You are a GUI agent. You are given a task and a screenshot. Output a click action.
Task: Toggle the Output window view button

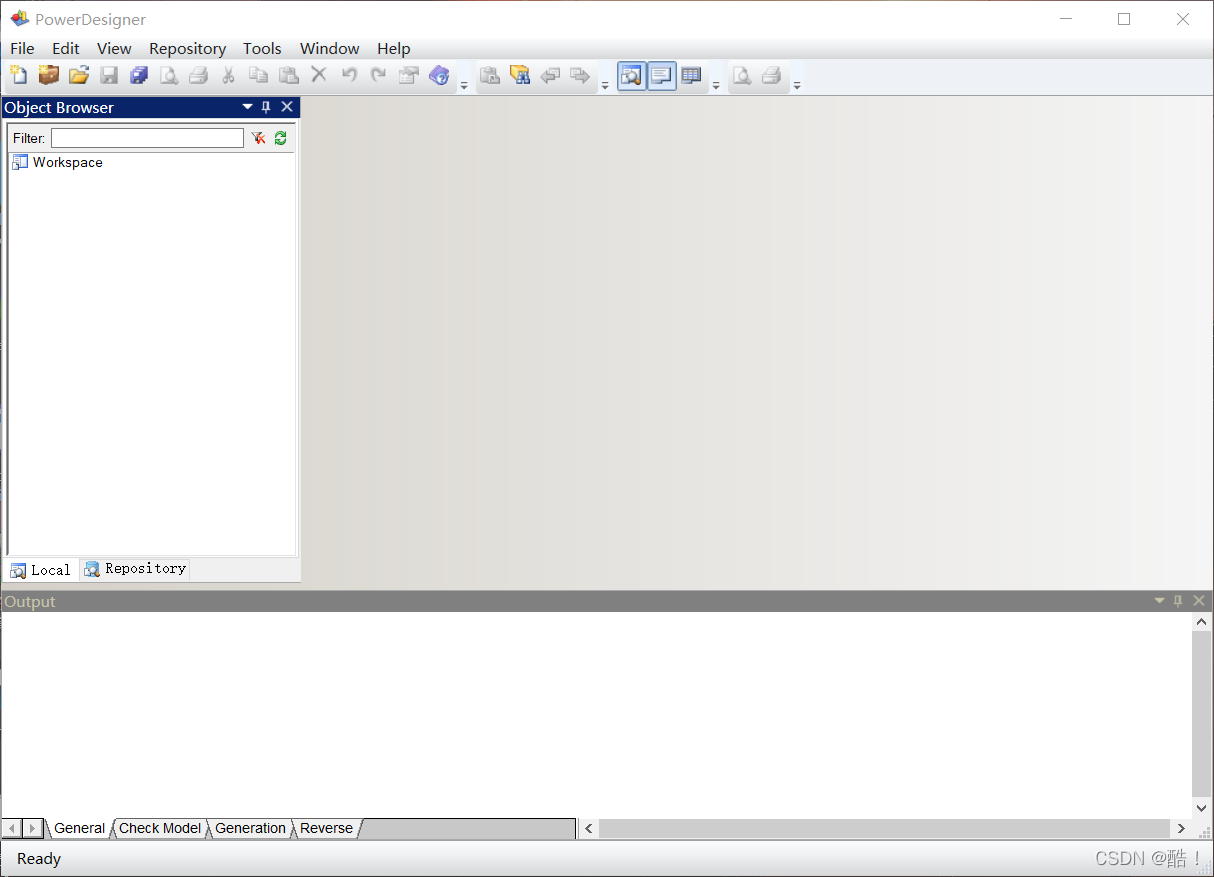tap(662, 75)
